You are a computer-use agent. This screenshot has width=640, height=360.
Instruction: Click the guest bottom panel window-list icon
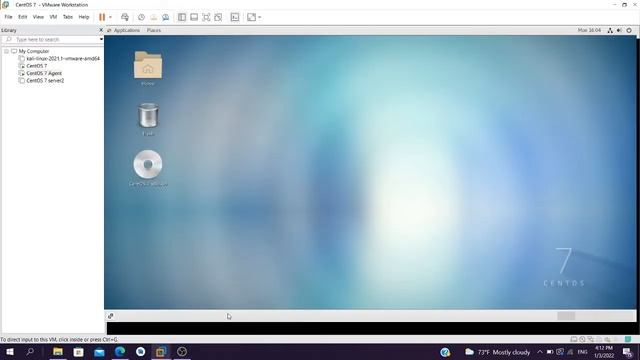tap(111, 316)
